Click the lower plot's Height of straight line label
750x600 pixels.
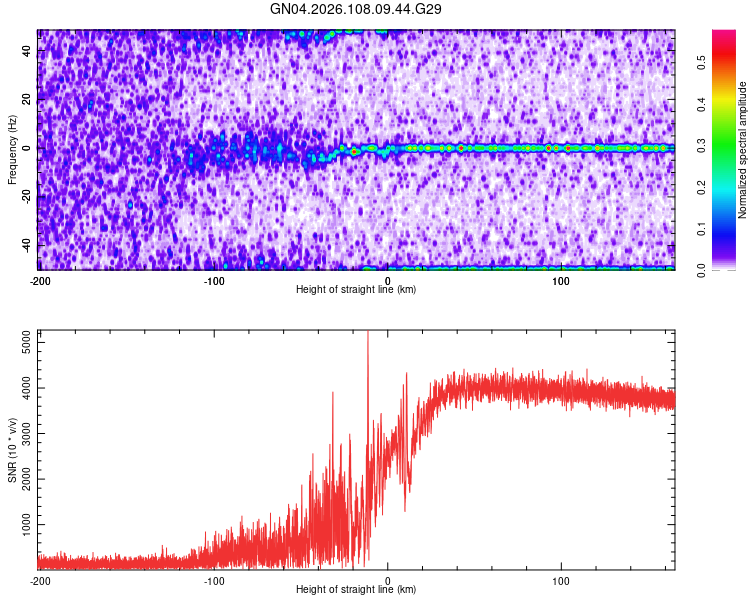(356, 589)
